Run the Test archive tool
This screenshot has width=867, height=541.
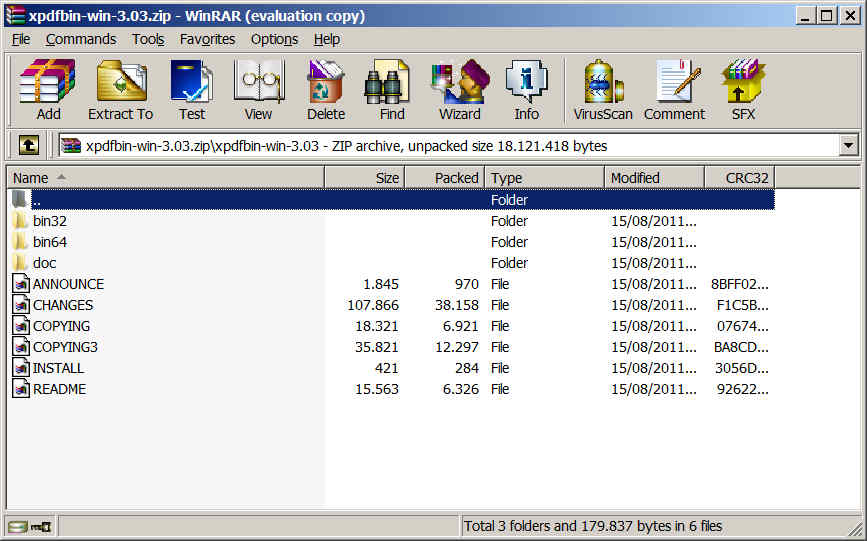192,91
